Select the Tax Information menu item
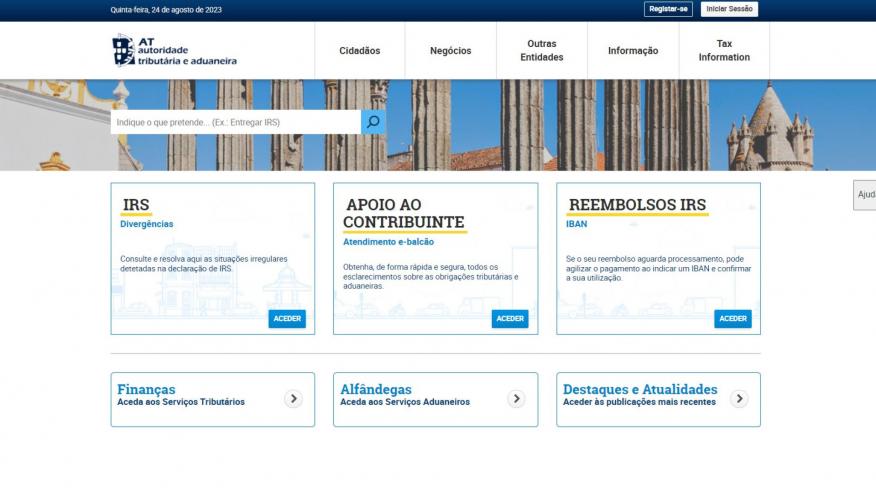This screenshot has height=493, width=876. 724,51
